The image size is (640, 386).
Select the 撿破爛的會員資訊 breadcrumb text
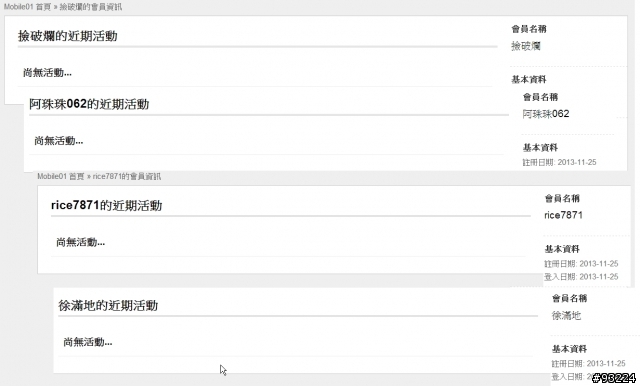[x=91, y=7]
